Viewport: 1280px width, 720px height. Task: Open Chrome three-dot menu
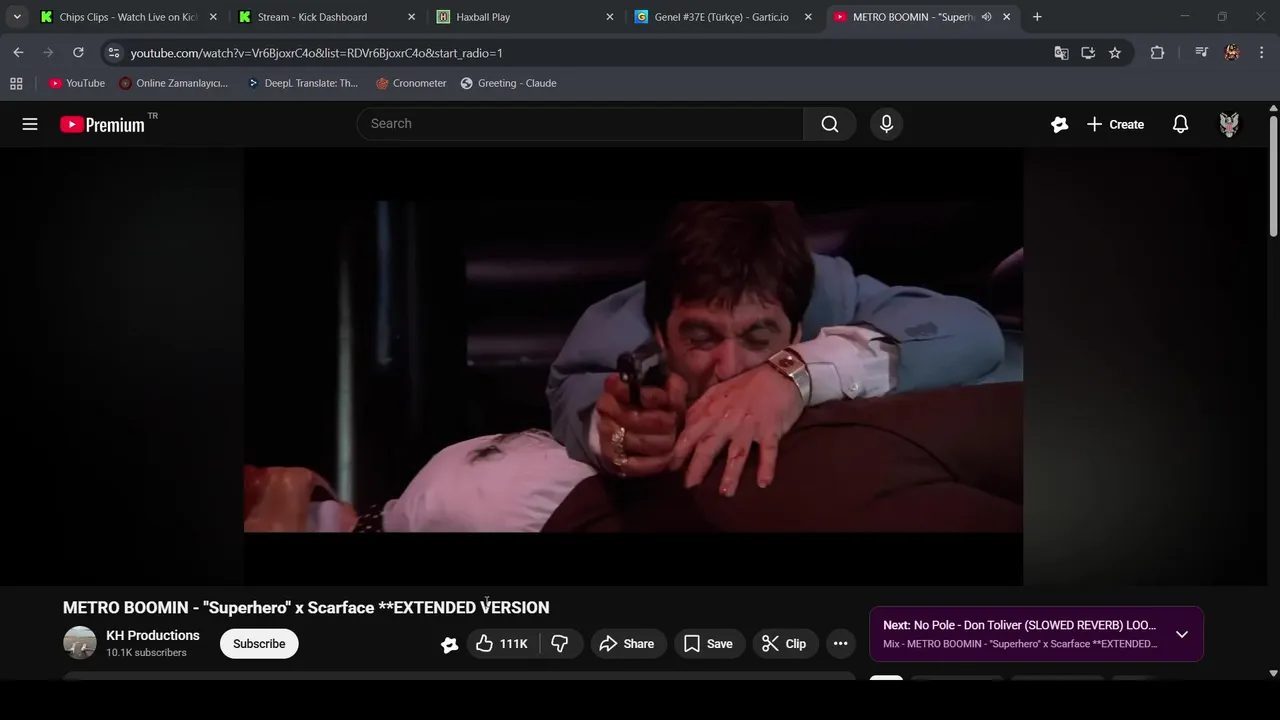click(1261, 53)
